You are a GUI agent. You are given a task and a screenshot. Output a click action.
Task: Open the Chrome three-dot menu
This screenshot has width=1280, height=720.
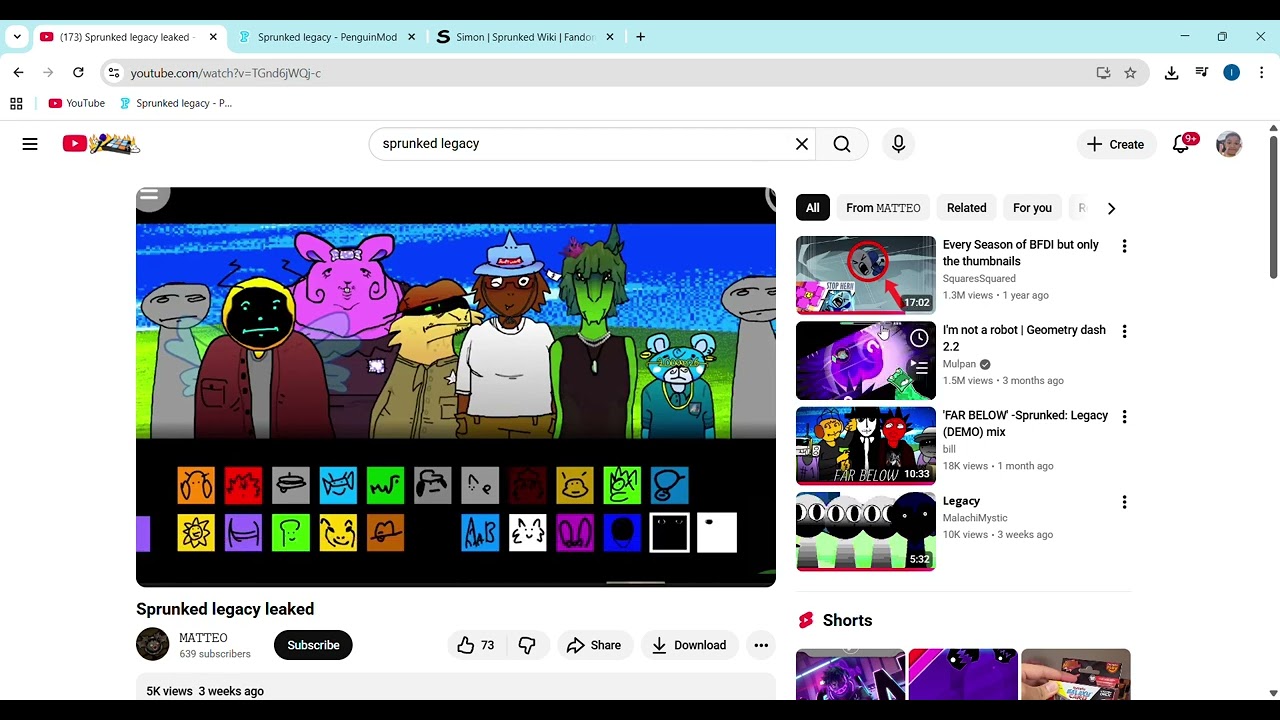[1262, 73]
